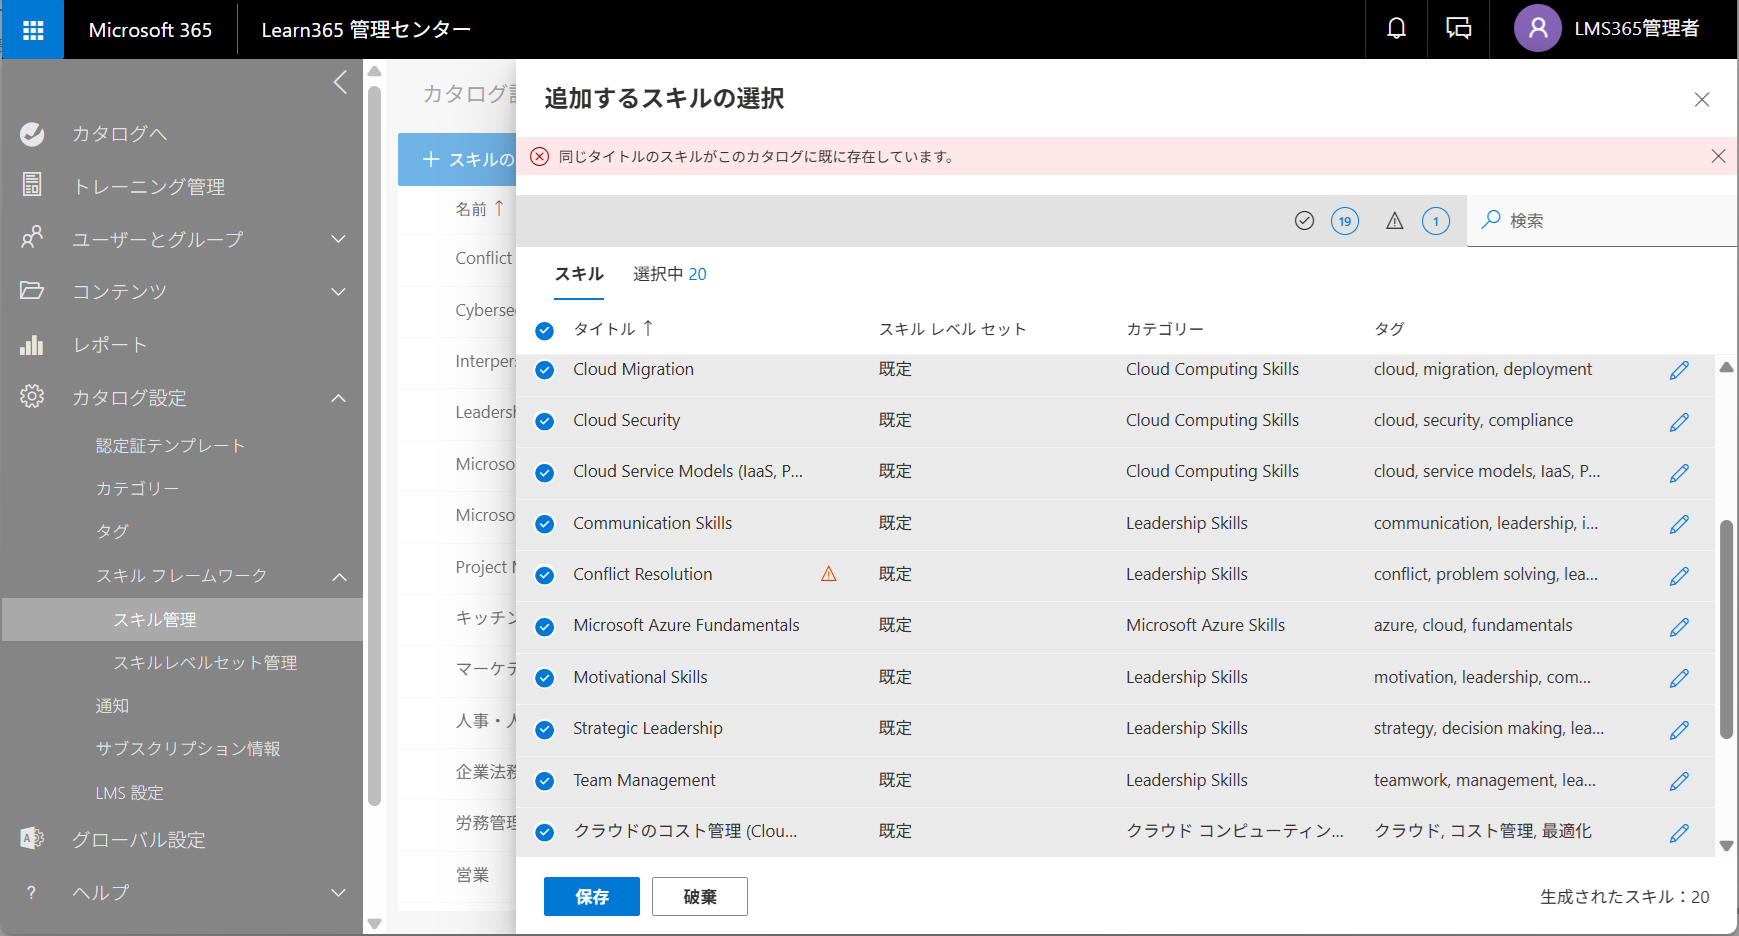Edit Microsoft Azure Fundamentals pencil icon

coord(1679,627)
